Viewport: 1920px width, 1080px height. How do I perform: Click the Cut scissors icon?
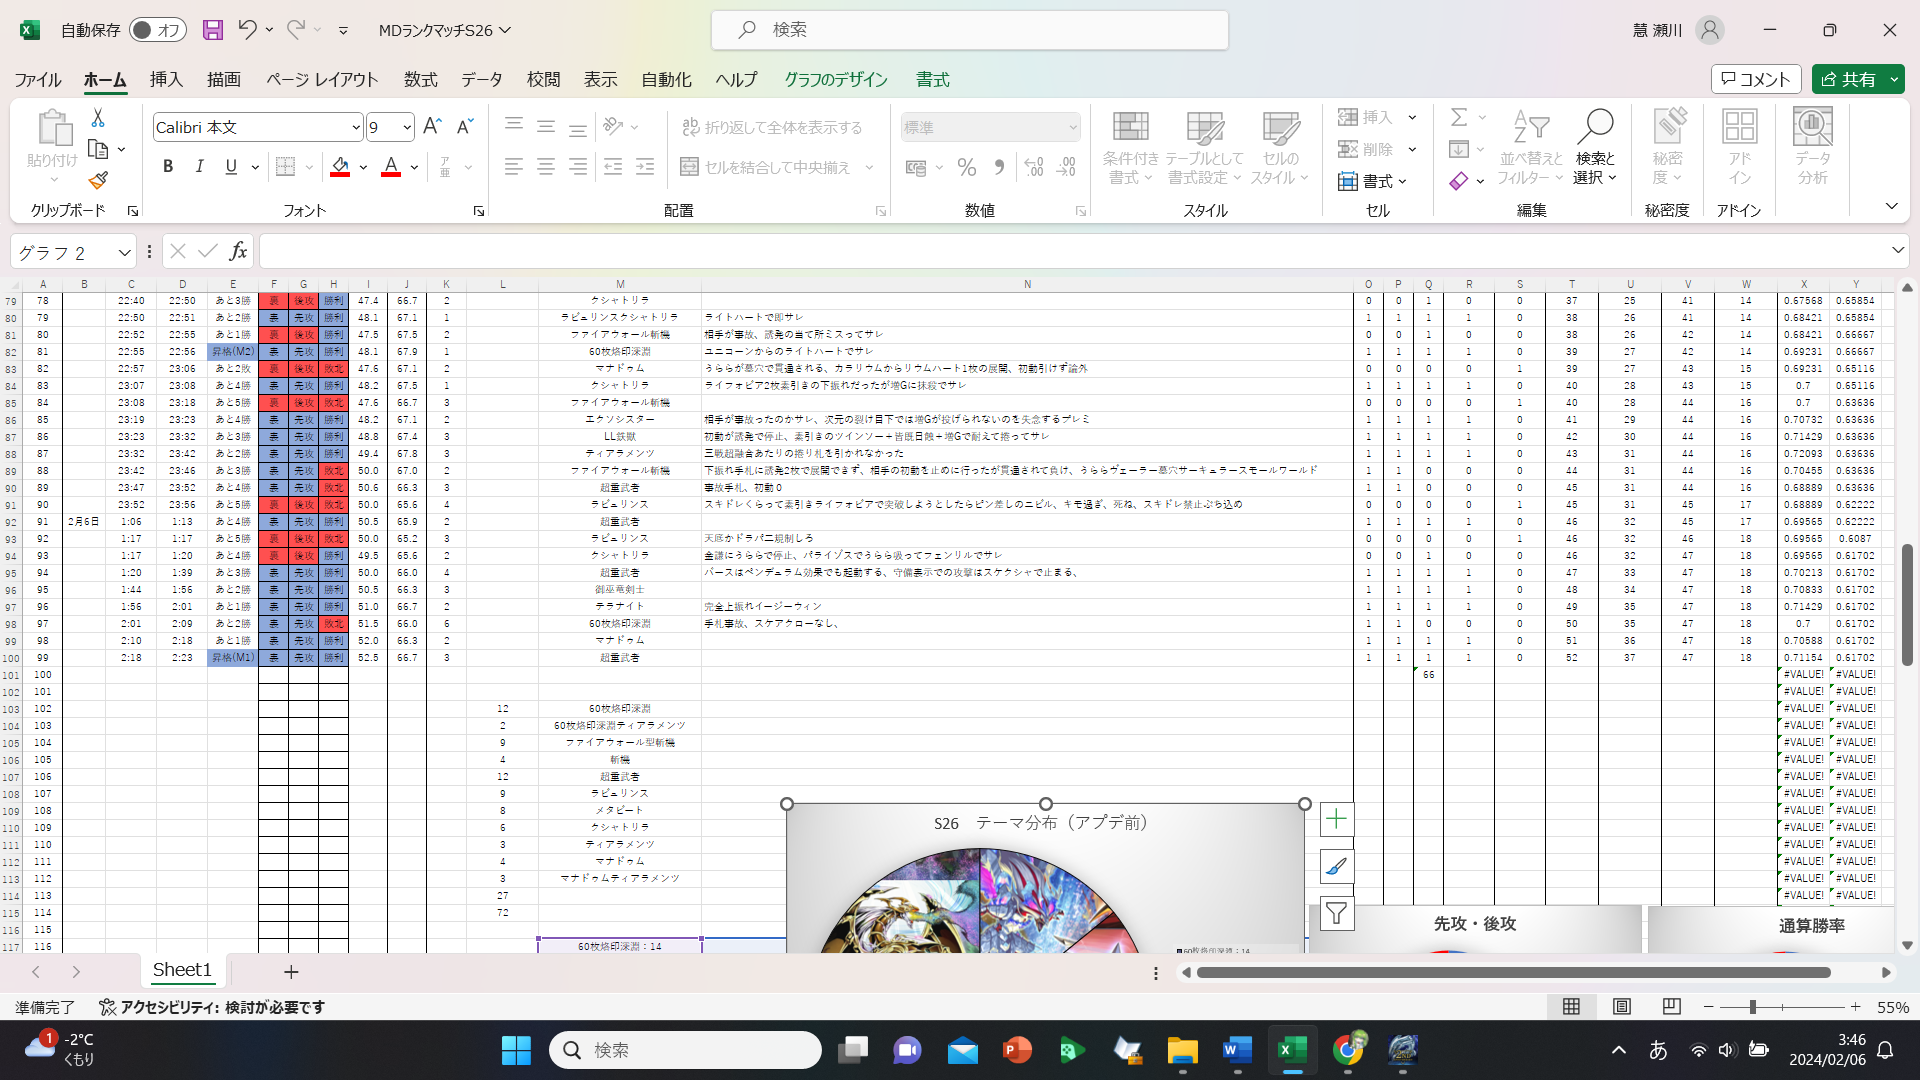[98, 118]
